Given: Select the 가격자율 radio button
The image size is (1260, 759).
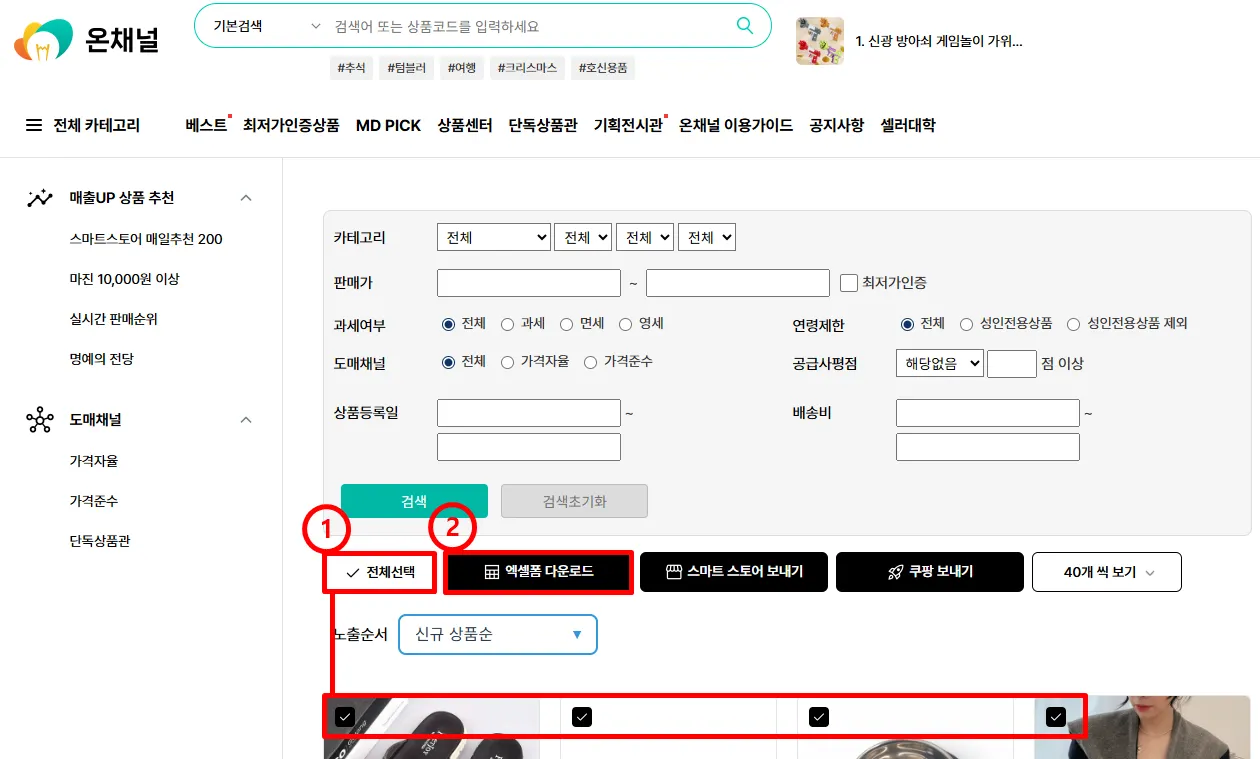Looking at the screenshot, I should point(507,362).
